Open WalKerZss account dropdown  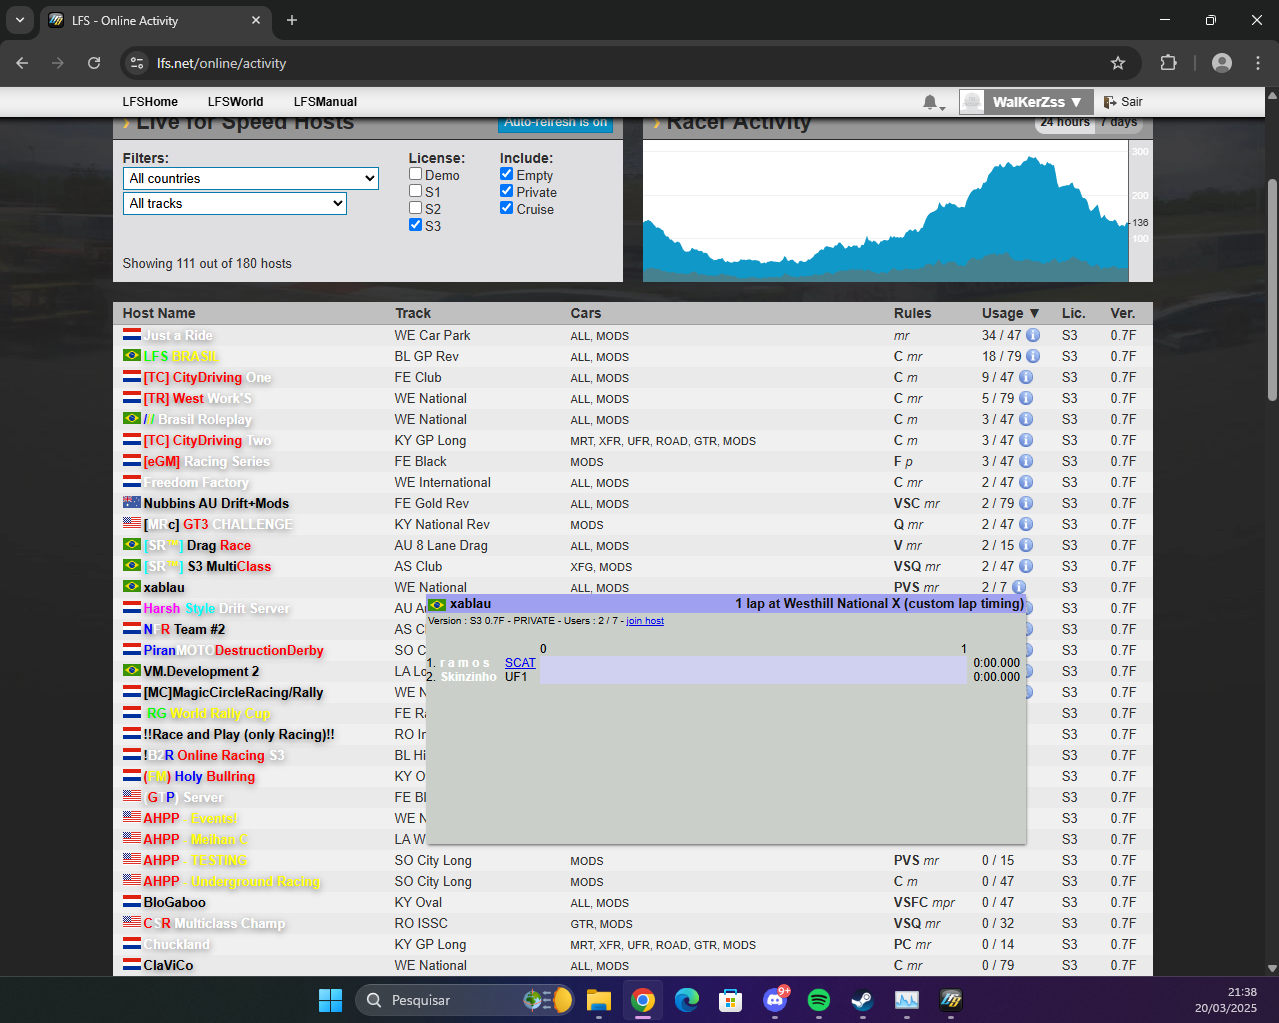tap(1038, 102)
